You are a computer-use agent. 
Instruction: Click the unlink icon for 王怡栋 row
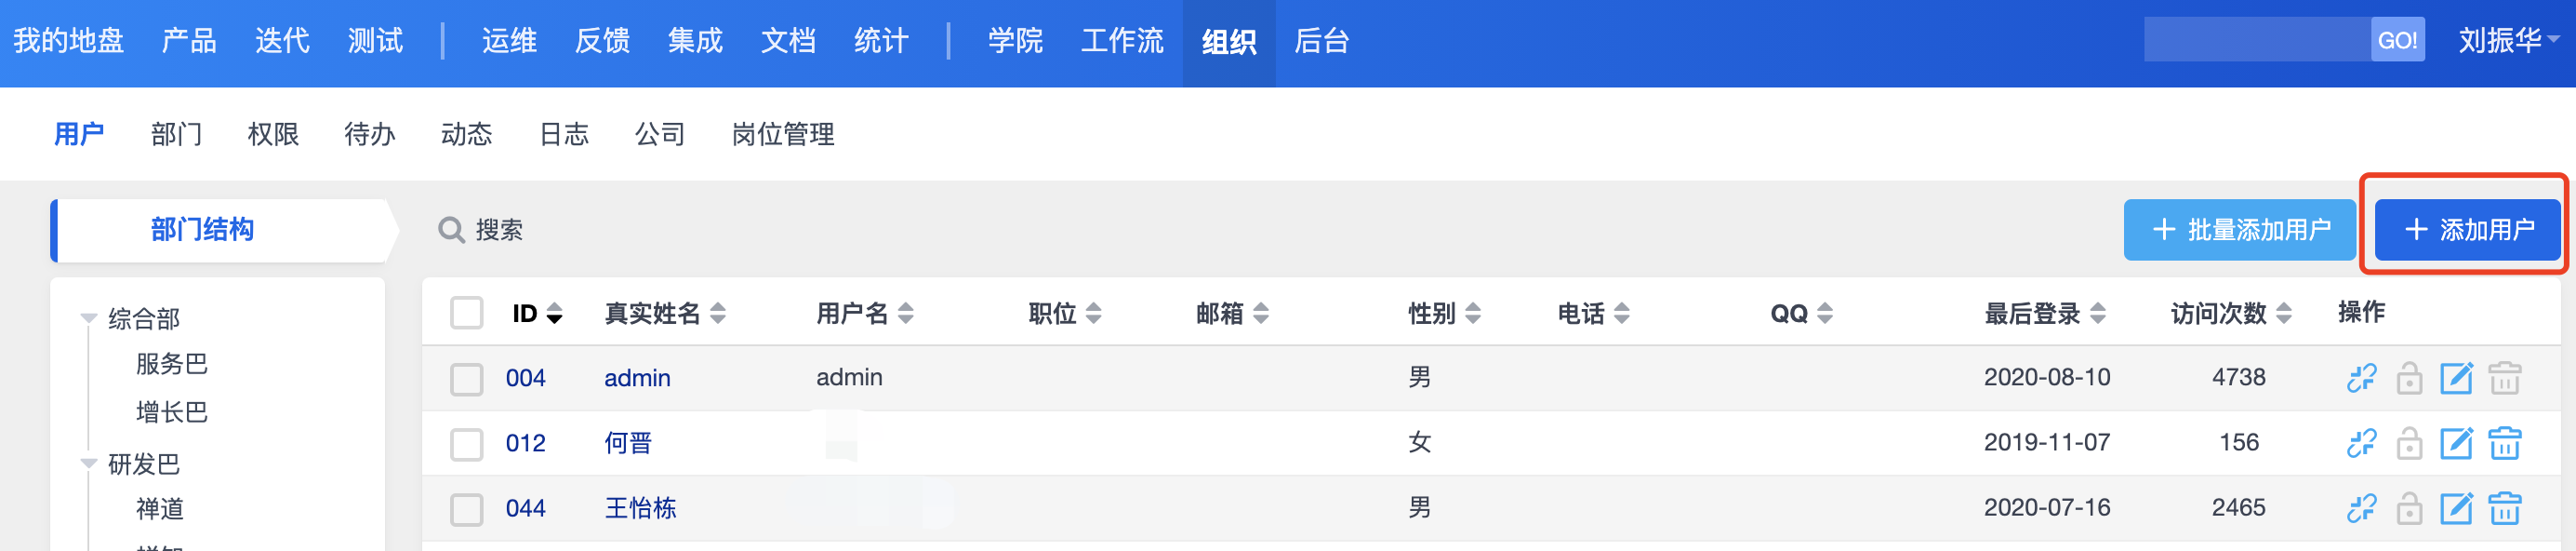(2361, 508)
